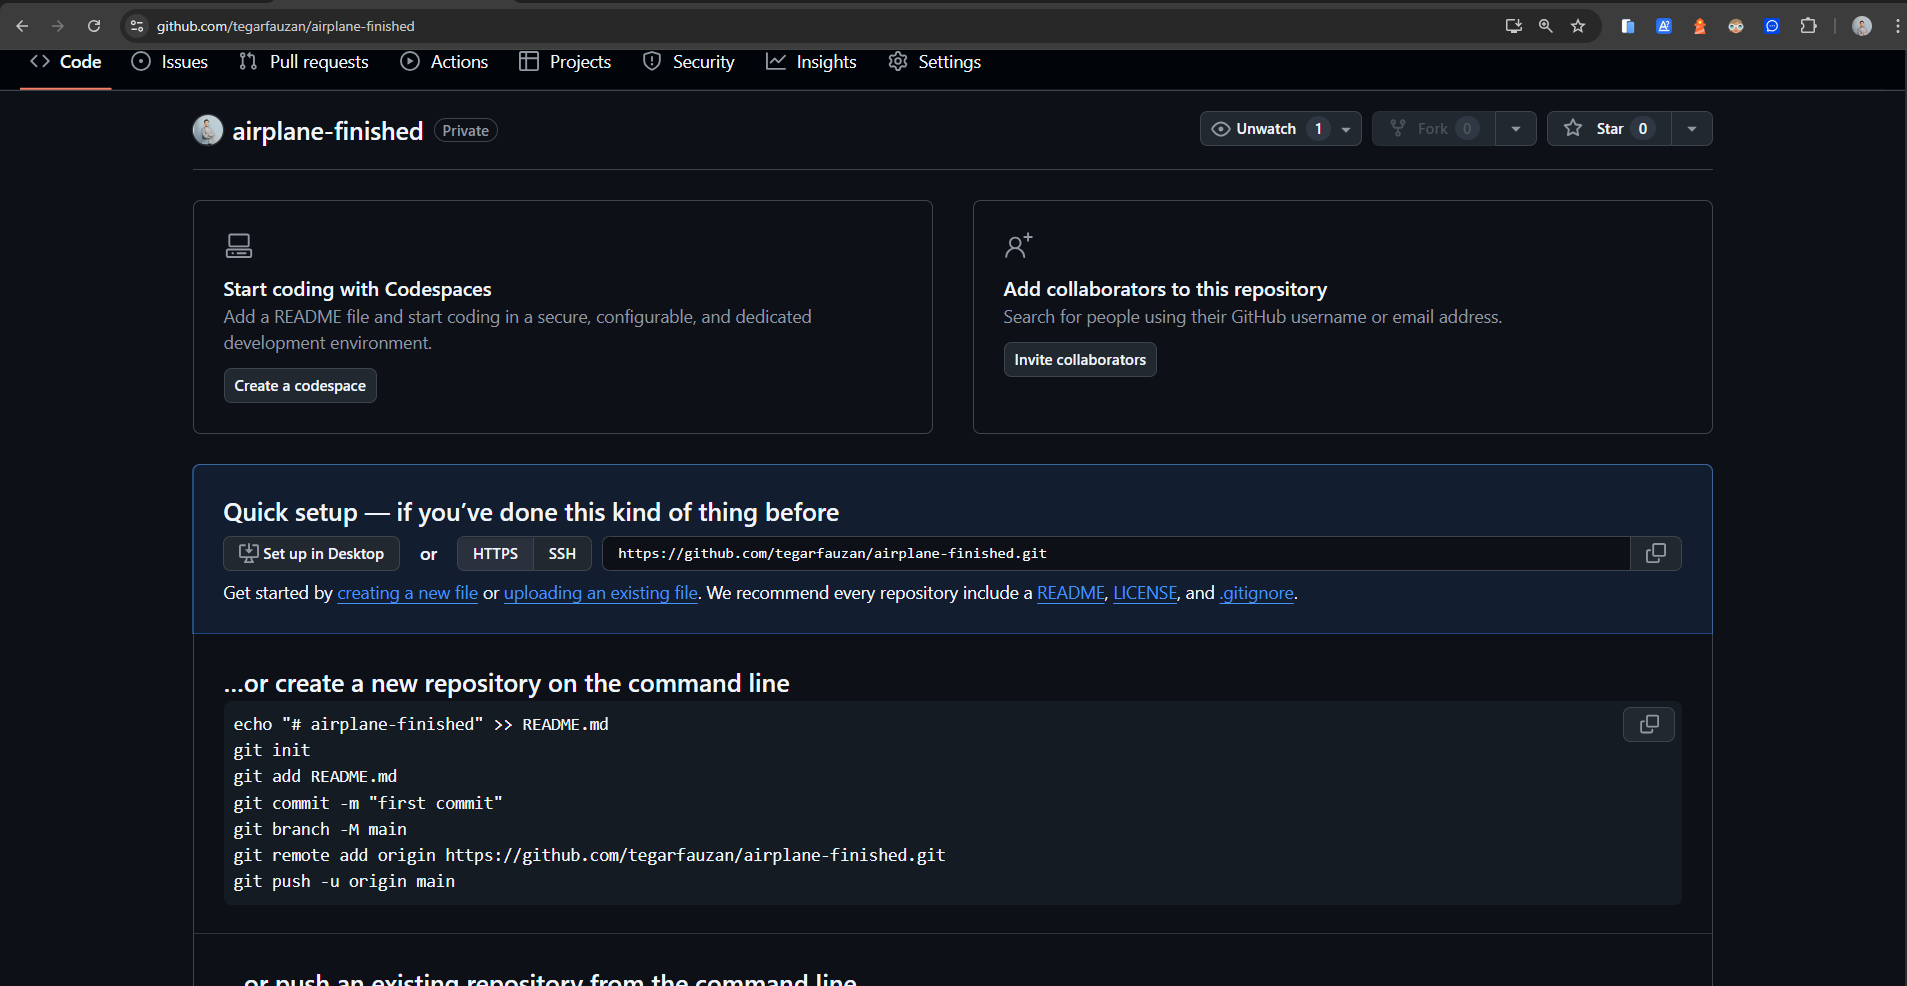Expand the Star lists dropdown arrow
This screenshot has height=986, width=1907.
pyautogui.click(x=1692, y=129)
